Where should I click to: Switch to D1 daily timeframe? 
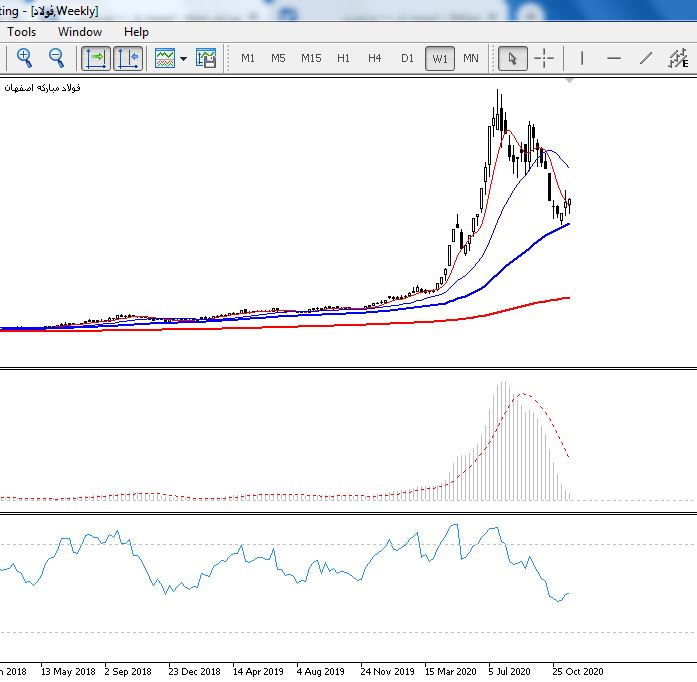pyautogui.click(x=407, y=58)
